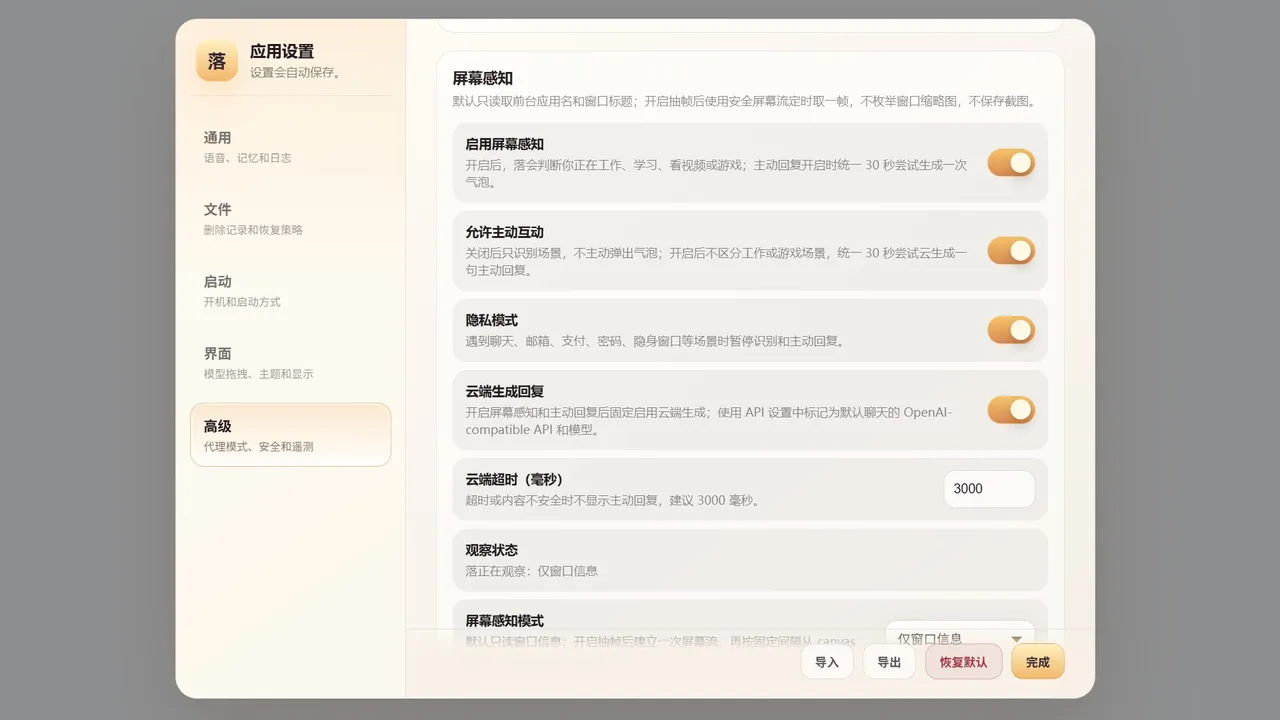Open the 屏幕感知模式 dropdown
This screenshot has height=720, width=1280.
960,638
